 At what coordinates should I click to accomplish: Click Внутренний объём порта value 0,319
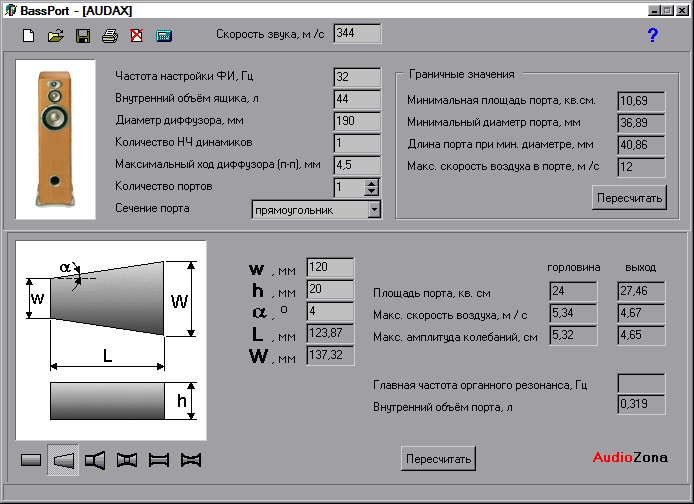tap(641, 404)
